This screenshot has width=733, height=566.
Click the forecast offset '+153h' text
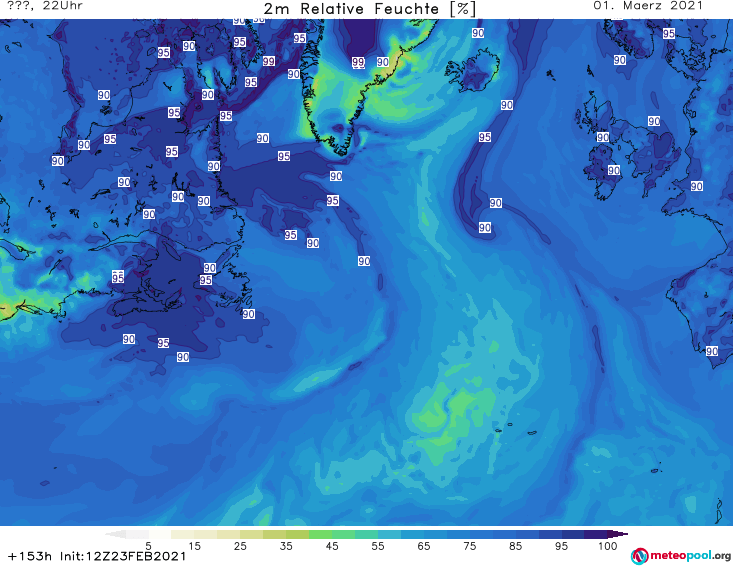pyautogui.click(x=30, y=556)
